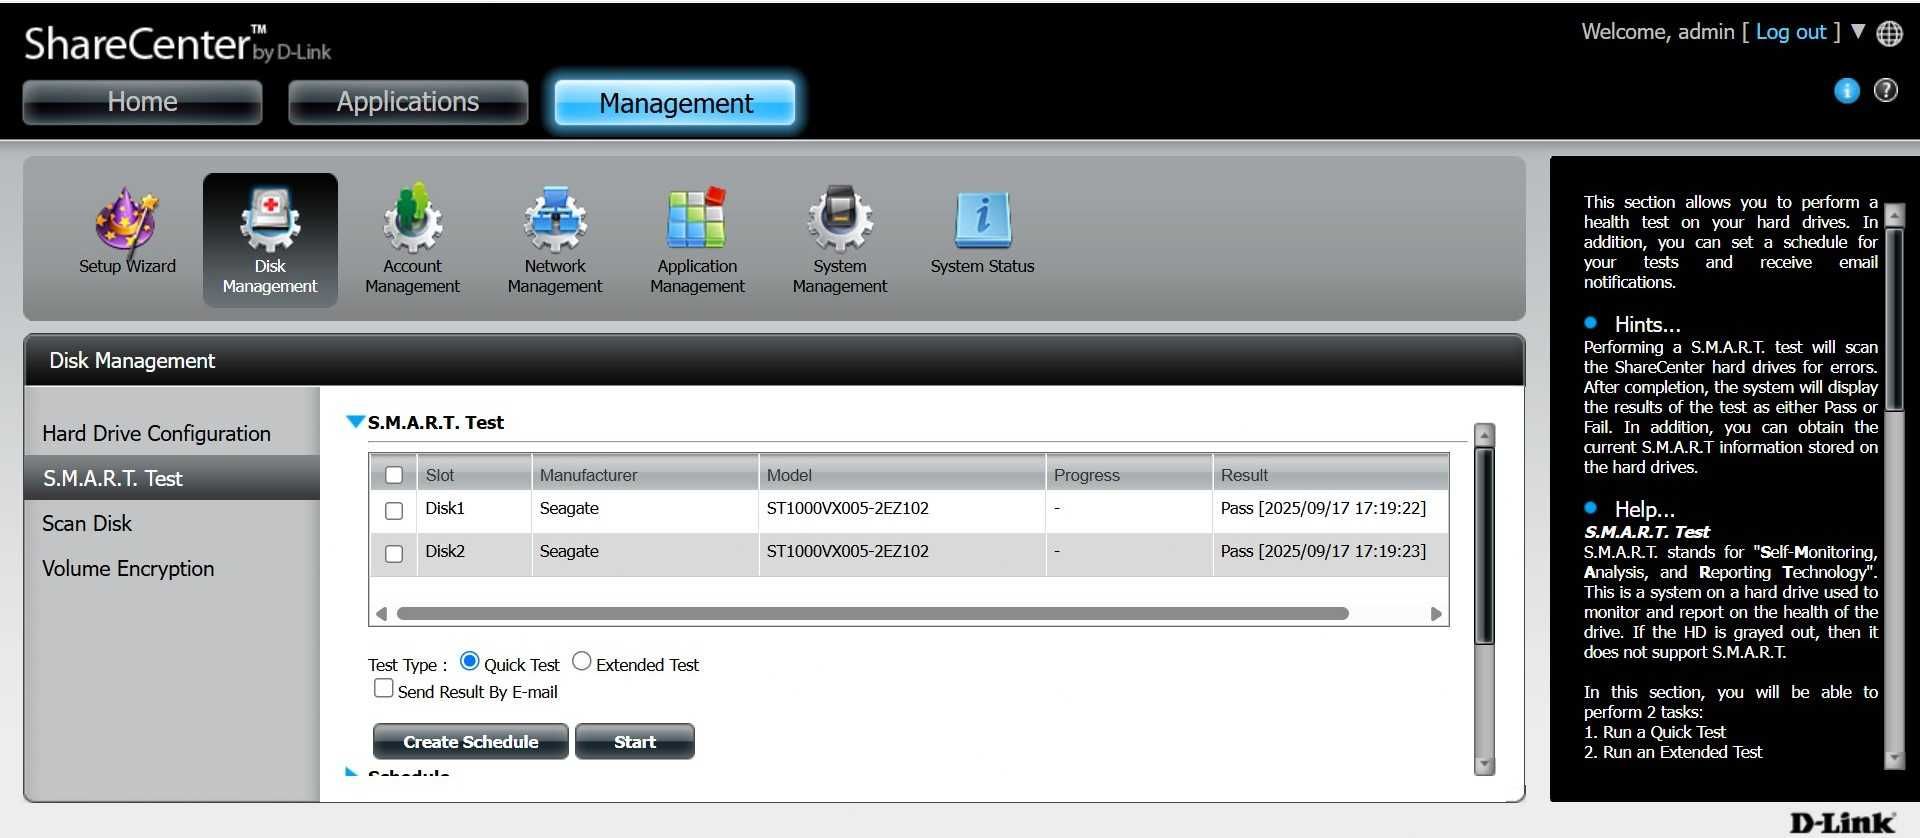Click the Help heading in help panel
The image size is (1920, 838).
click(1644, 509)
